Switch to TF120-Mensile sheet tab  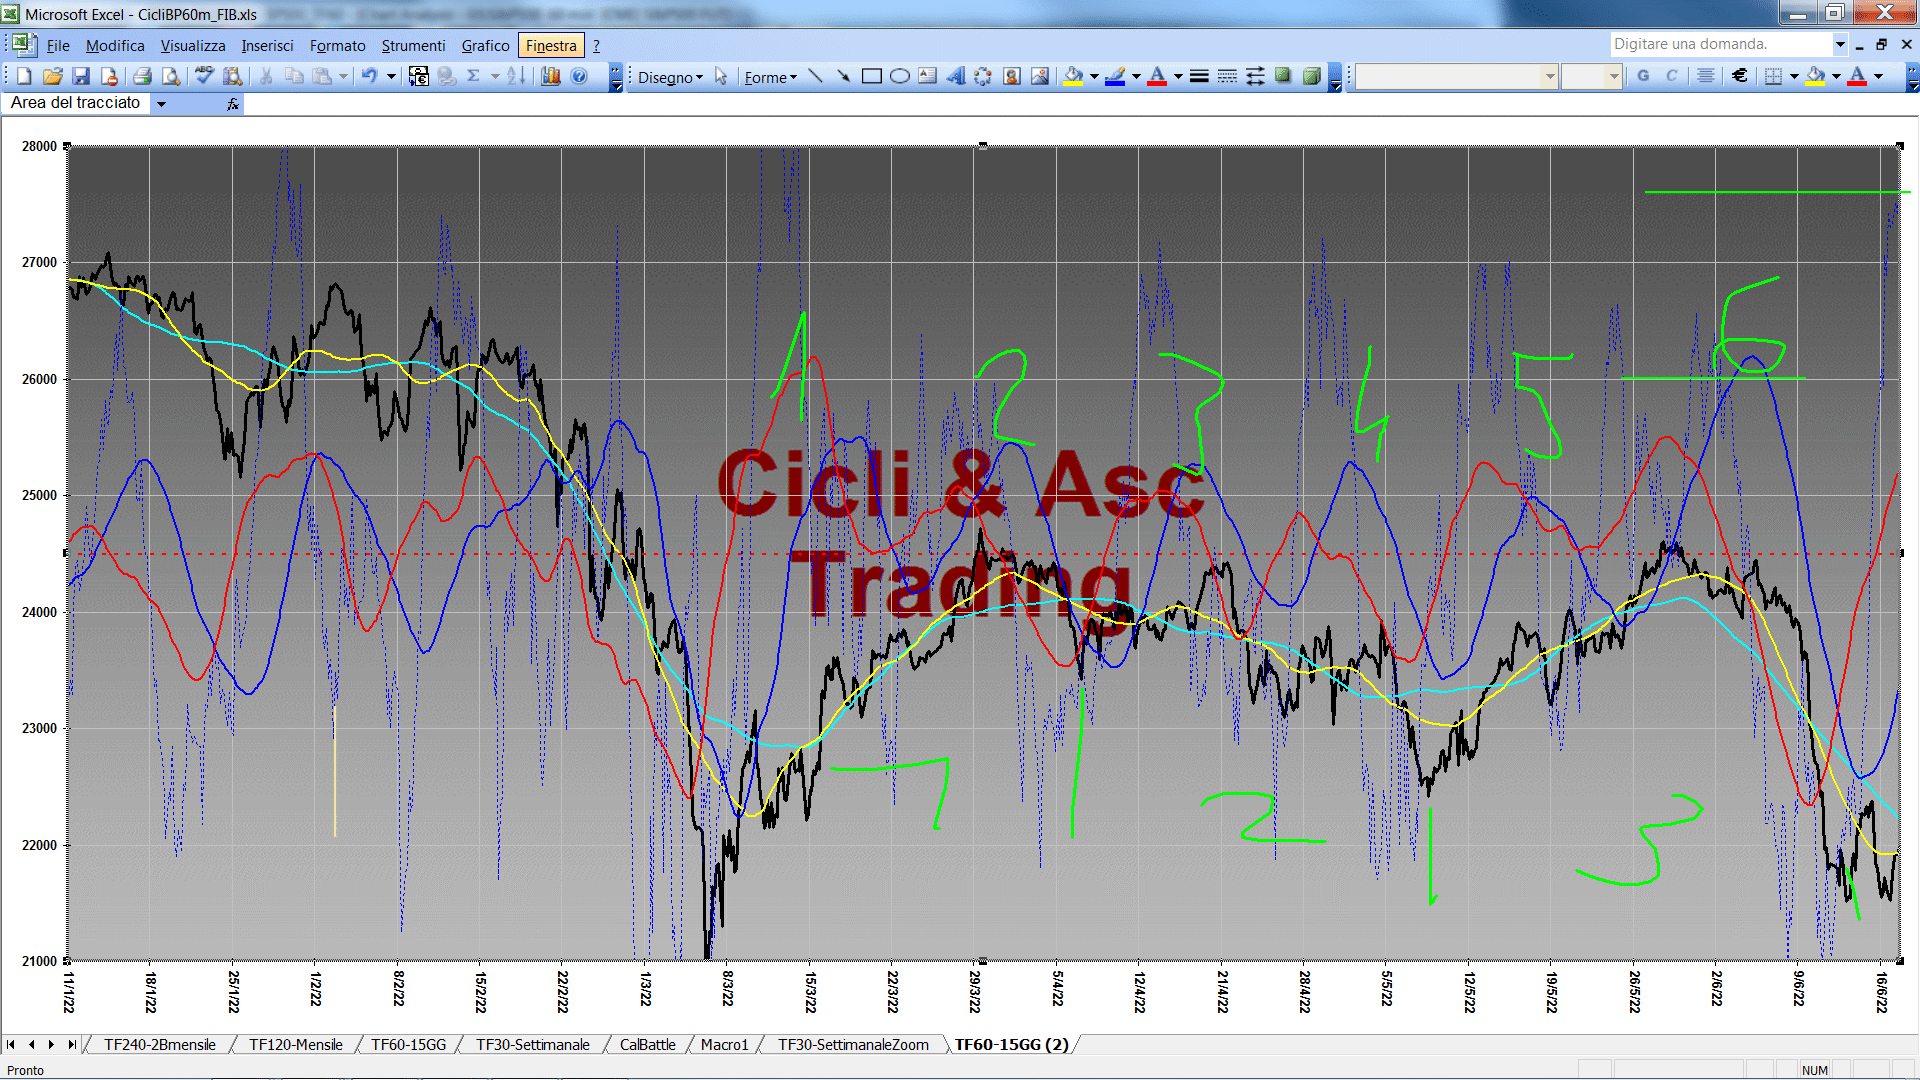click(296, 1045)
